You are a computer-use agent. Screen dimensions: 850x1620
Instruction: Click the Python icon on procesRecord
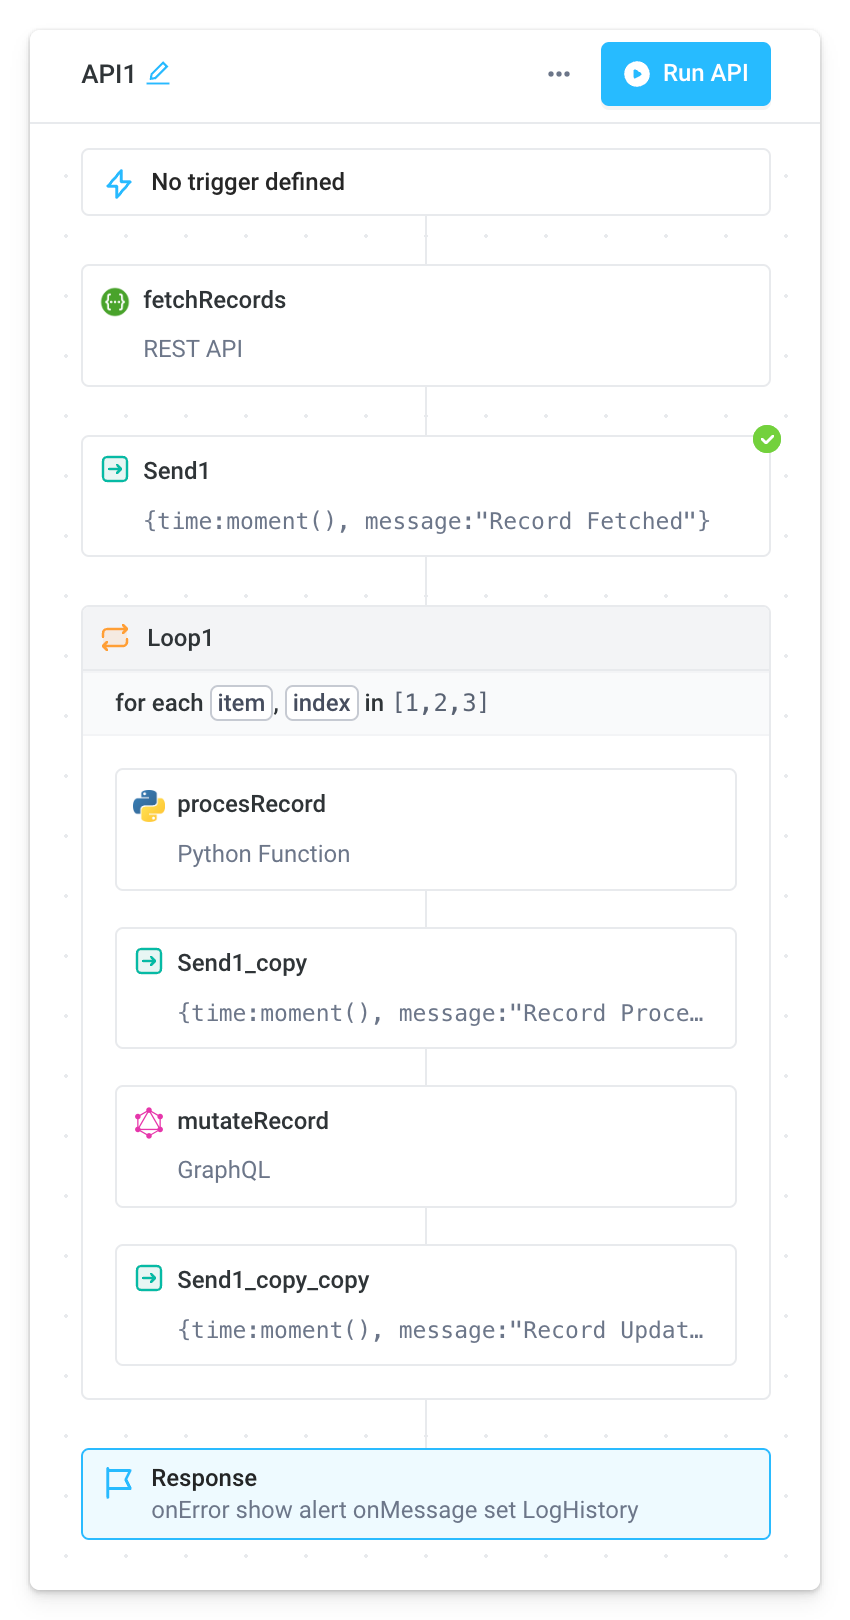(x=148, y=804)
